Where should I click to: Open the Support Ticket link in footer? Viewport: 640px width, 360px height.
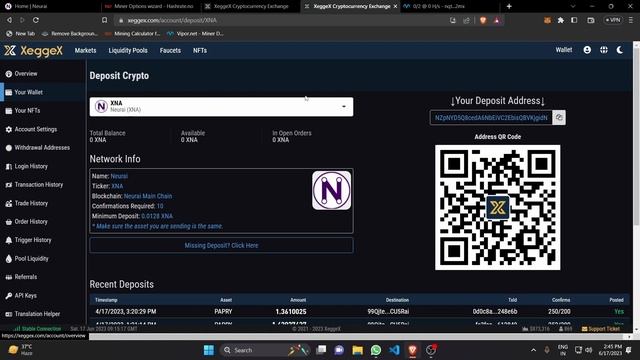click(601, 329)
